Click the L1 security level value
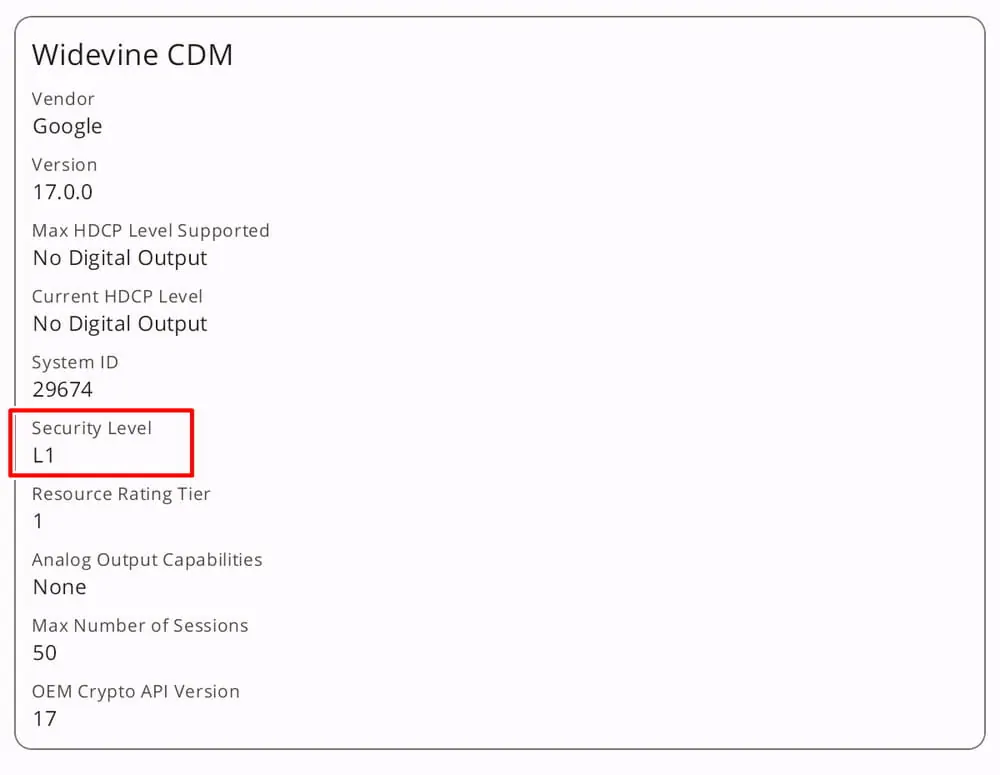Screen dimensions: 1000x775 coord(44,456)
